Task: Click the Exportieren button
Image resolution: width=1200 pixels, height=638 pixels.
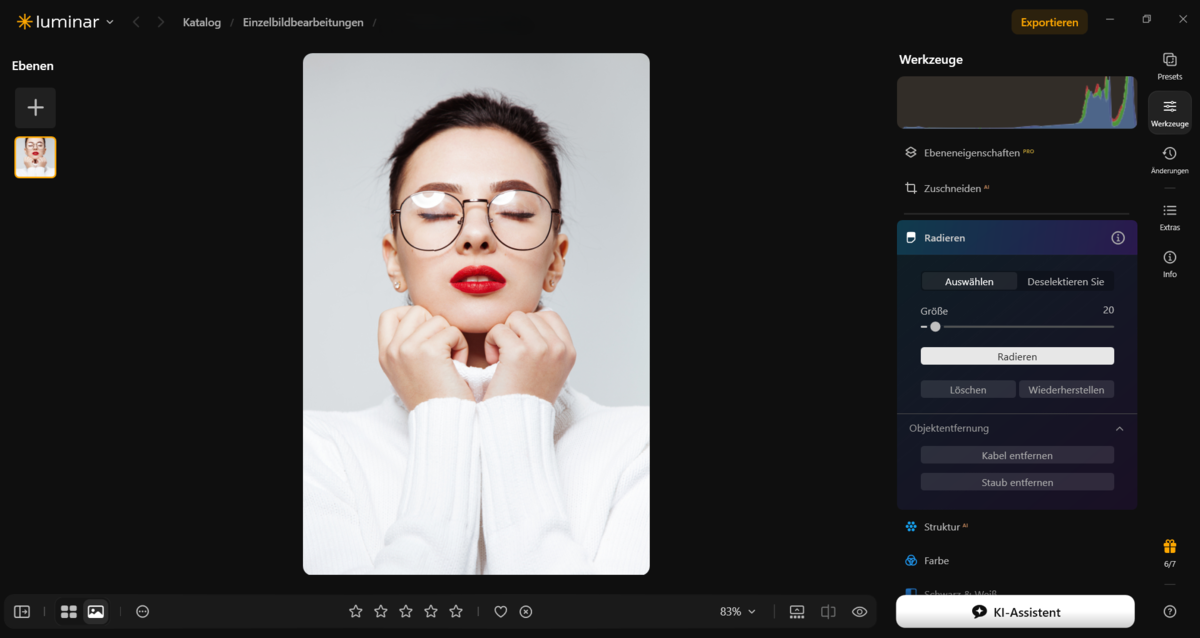Action: [x=1049, y=22]
